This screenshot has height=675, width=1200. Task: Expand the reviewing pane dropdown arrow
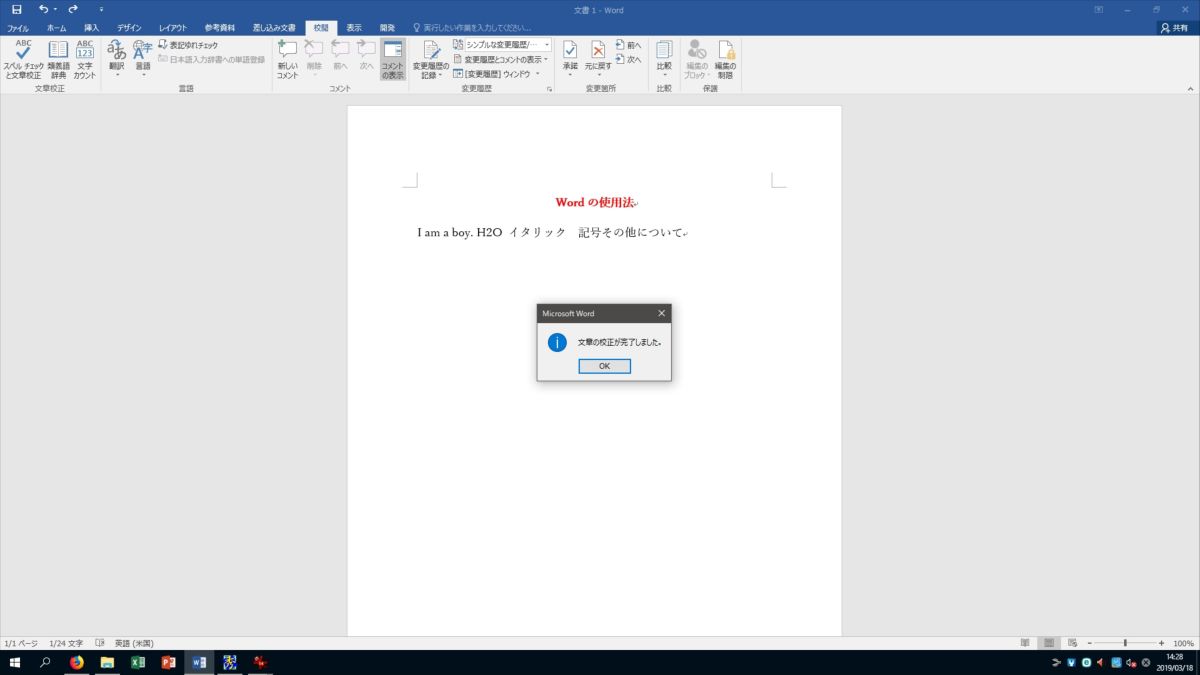(537, 73)
